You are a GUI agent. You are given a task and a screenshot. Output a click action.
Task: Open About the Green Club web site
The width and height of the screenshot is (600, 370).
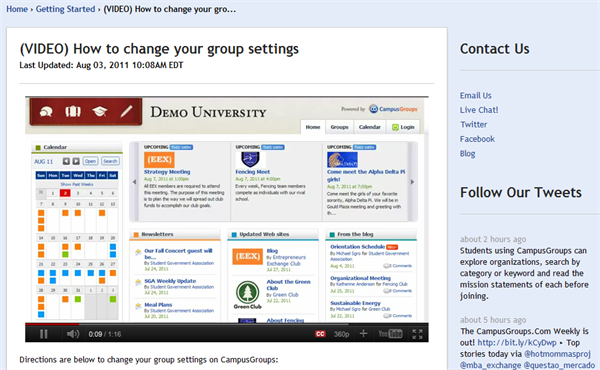[289, 285]
